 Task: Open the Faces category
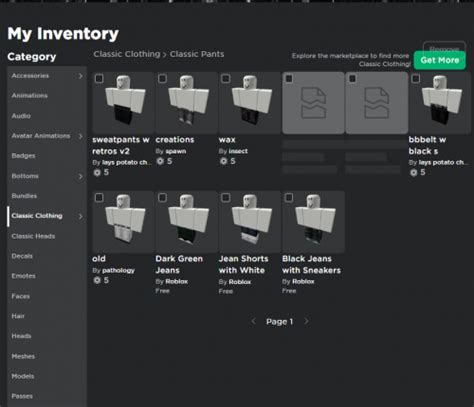coord(21,296)
